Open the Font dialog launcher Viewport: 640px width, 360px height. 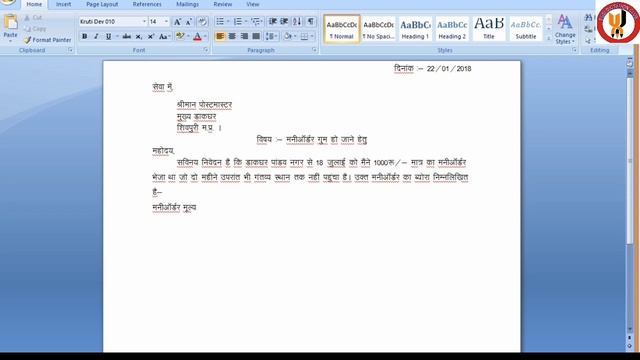206,50
